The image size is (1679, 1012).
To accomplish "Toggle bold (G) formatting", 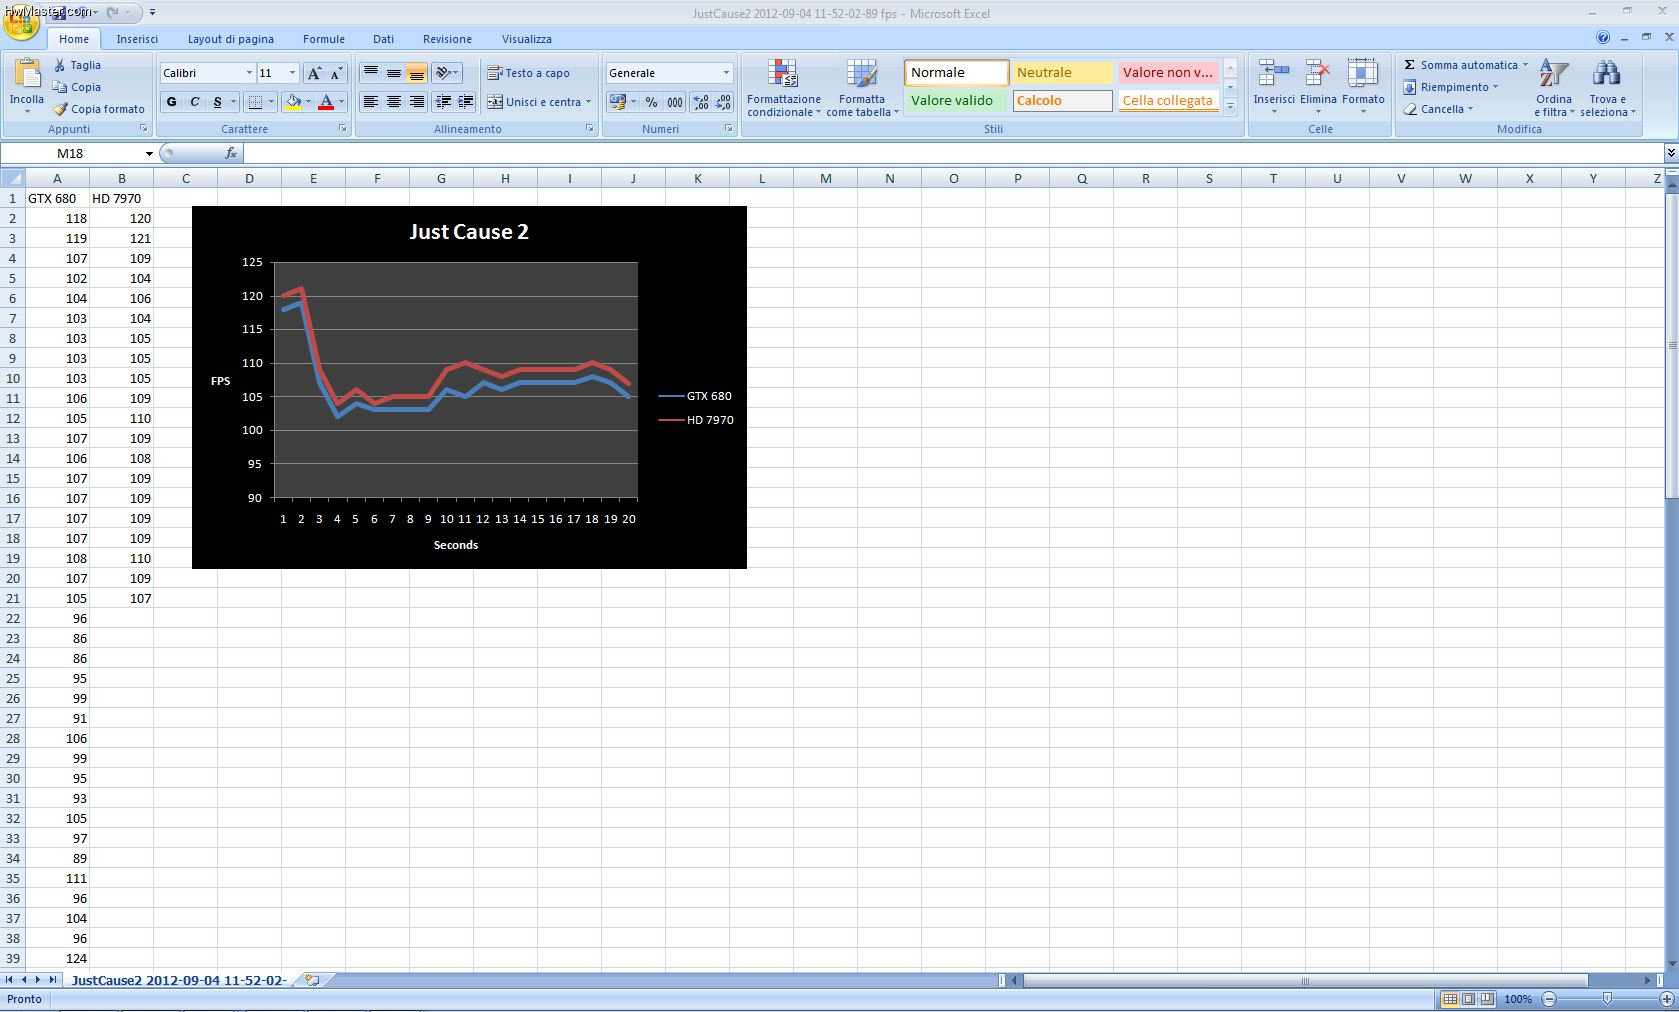I will (171, 102).
